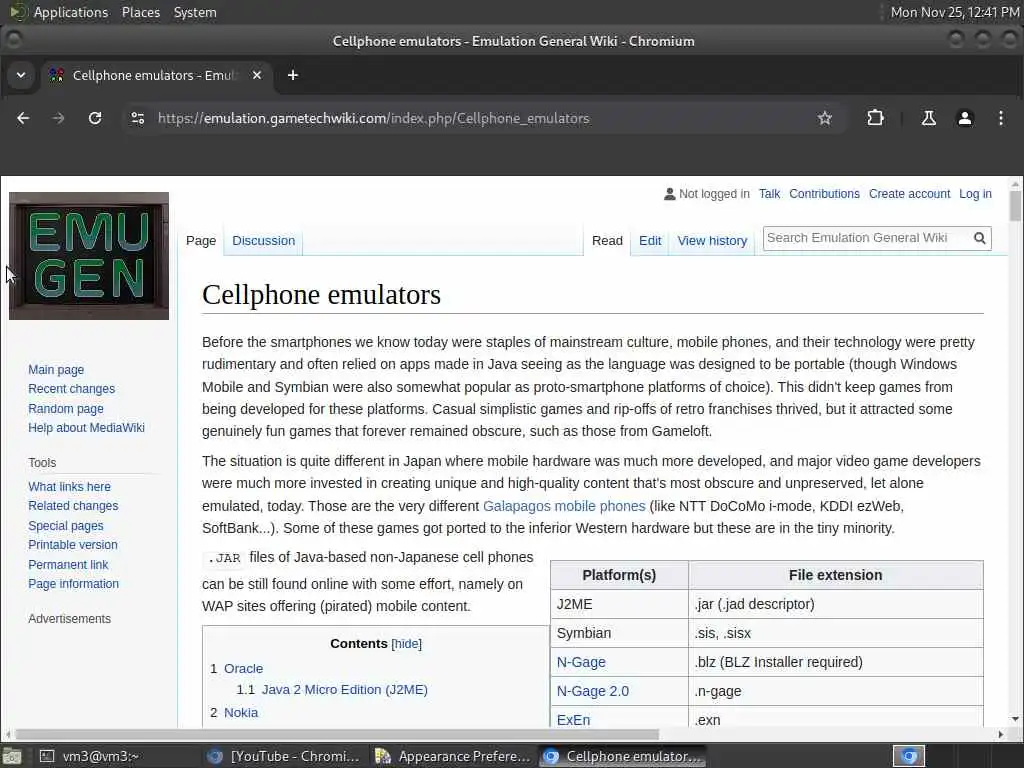Click the clock Mon Nov 25, 12:41 PM
This screenshot has width=1024, height=768.
pos(955,12)
